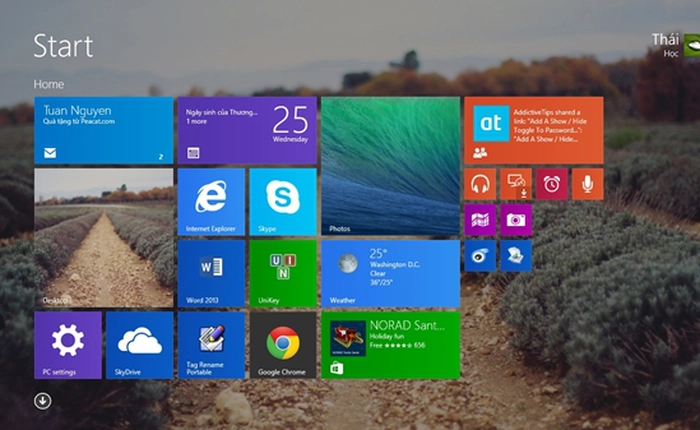Viewport: 700px width, 430px height.
Task: Open the blue Weibo eye tile
Action: pyautogui.click(x=480, y=256)
